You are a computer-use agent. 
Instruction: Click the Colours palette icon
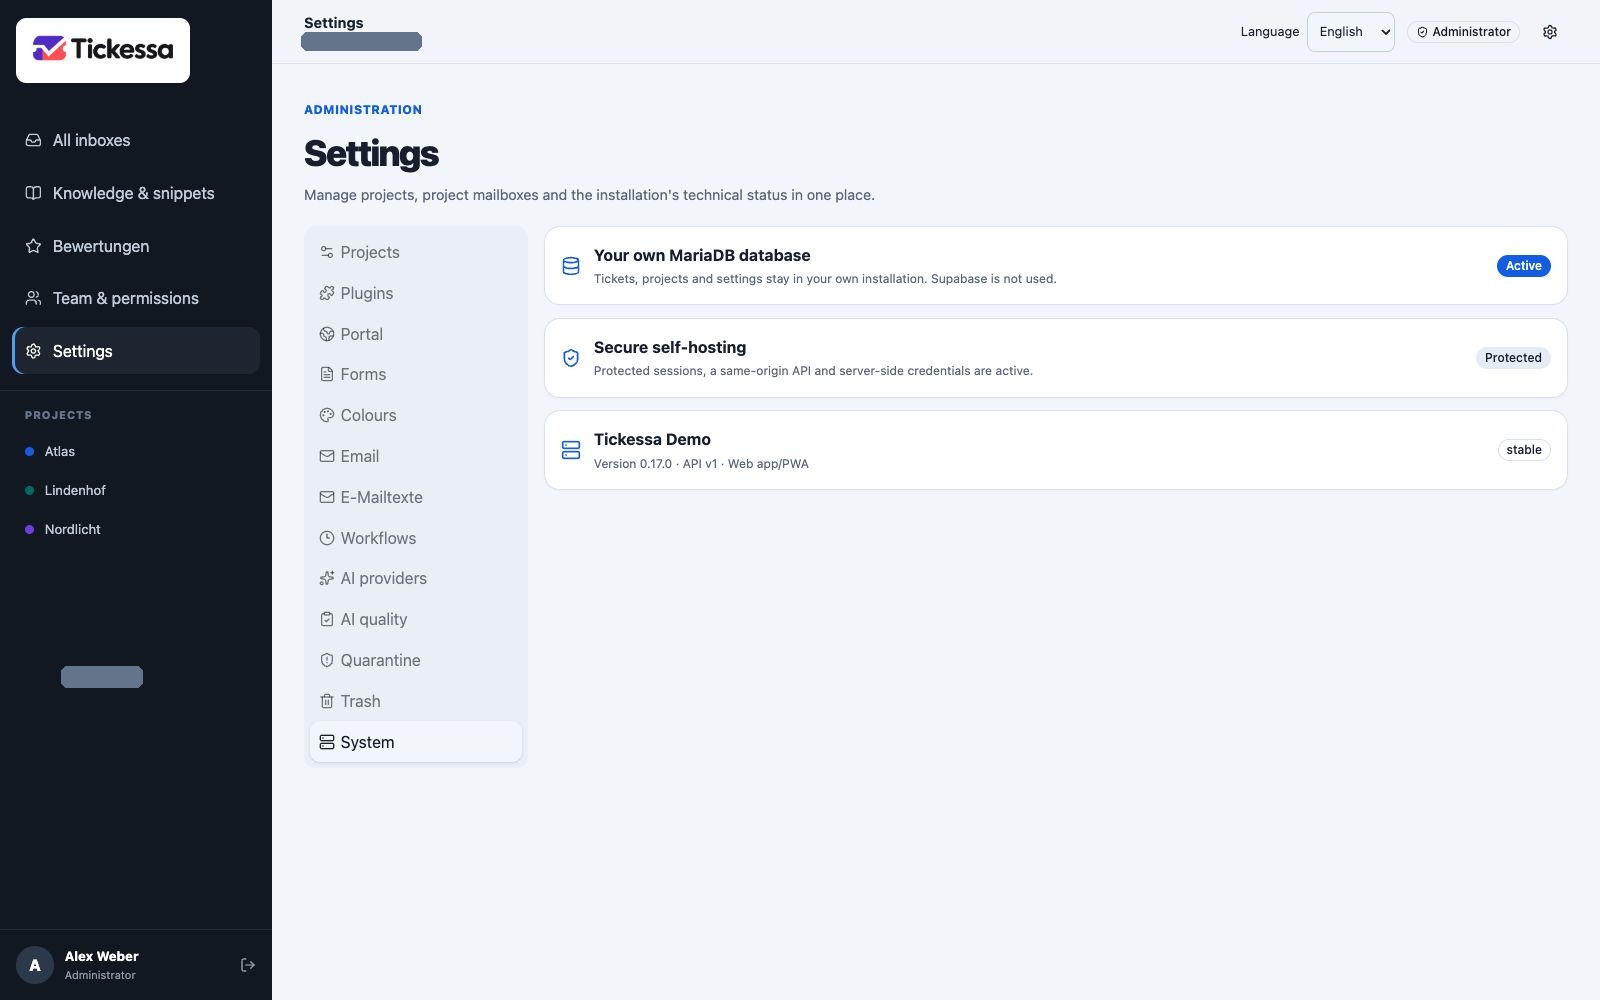pyautogui.click(x=327, y=415)
